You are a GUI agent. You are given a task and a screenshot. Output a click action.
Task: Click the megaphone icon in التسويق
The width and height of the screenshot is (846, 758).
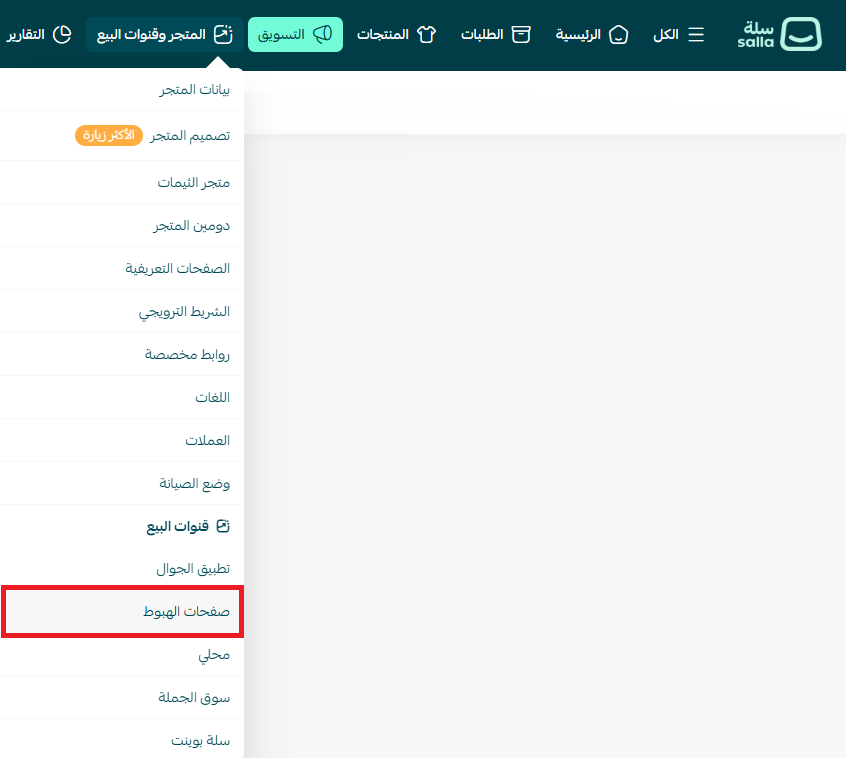323,35
